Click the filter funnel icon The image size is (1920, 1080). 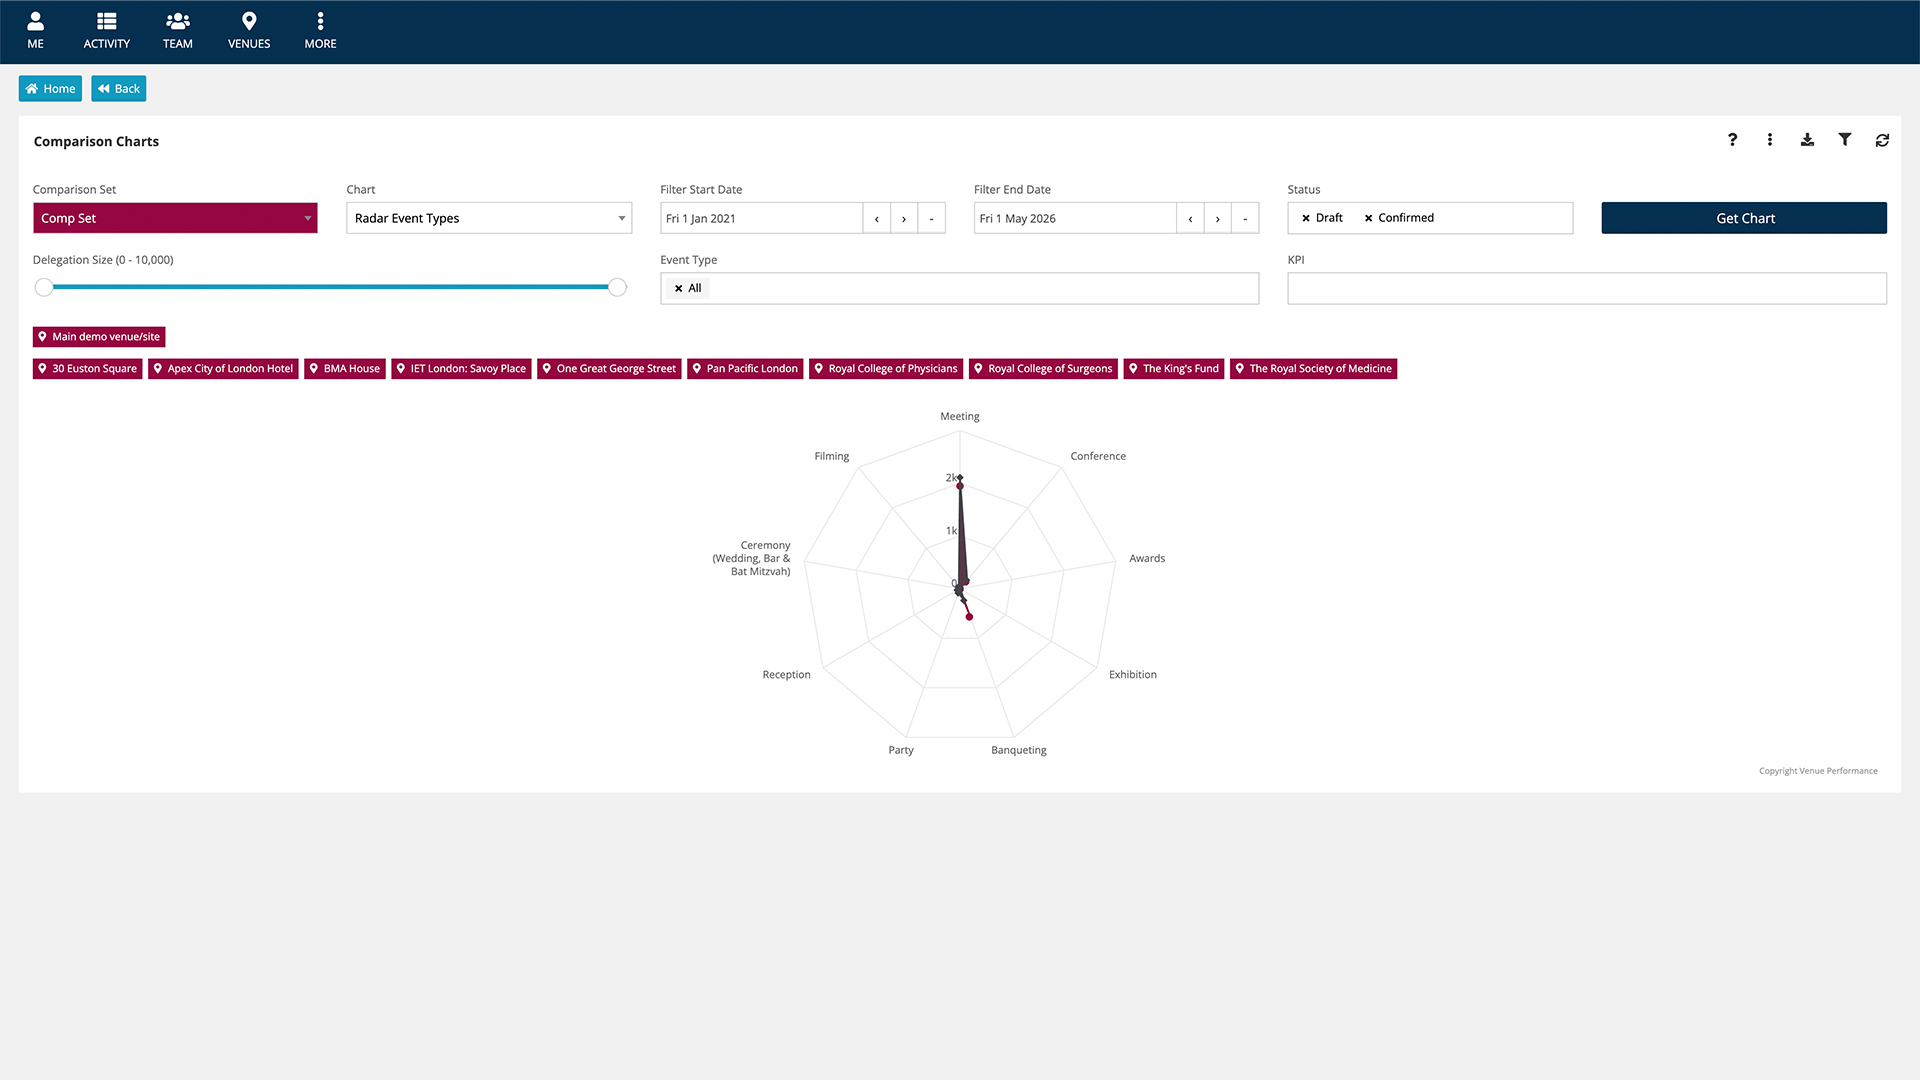tap(1844, 140)
